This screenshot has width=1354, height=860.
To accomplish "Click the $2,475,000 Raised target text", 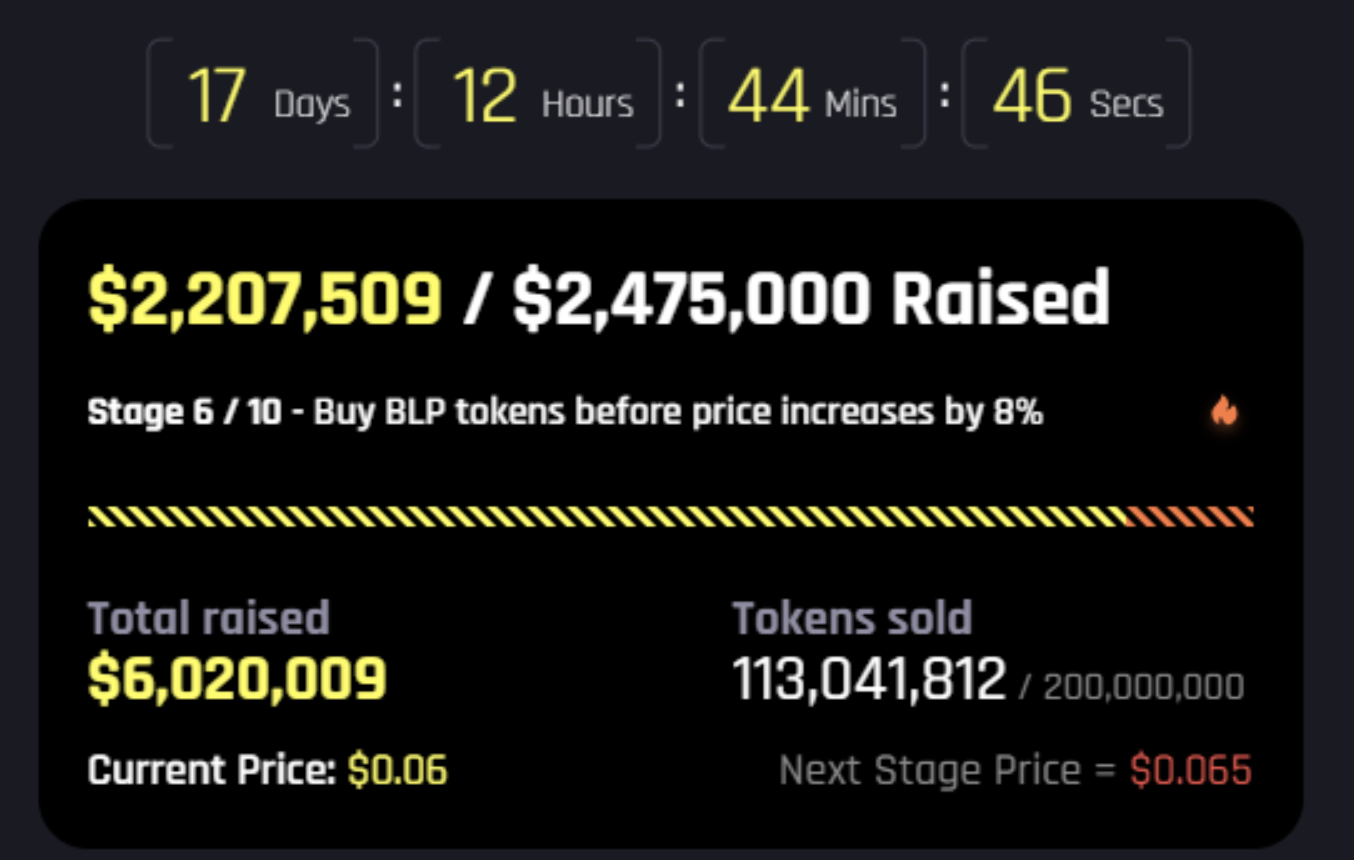I will point(810,298).
